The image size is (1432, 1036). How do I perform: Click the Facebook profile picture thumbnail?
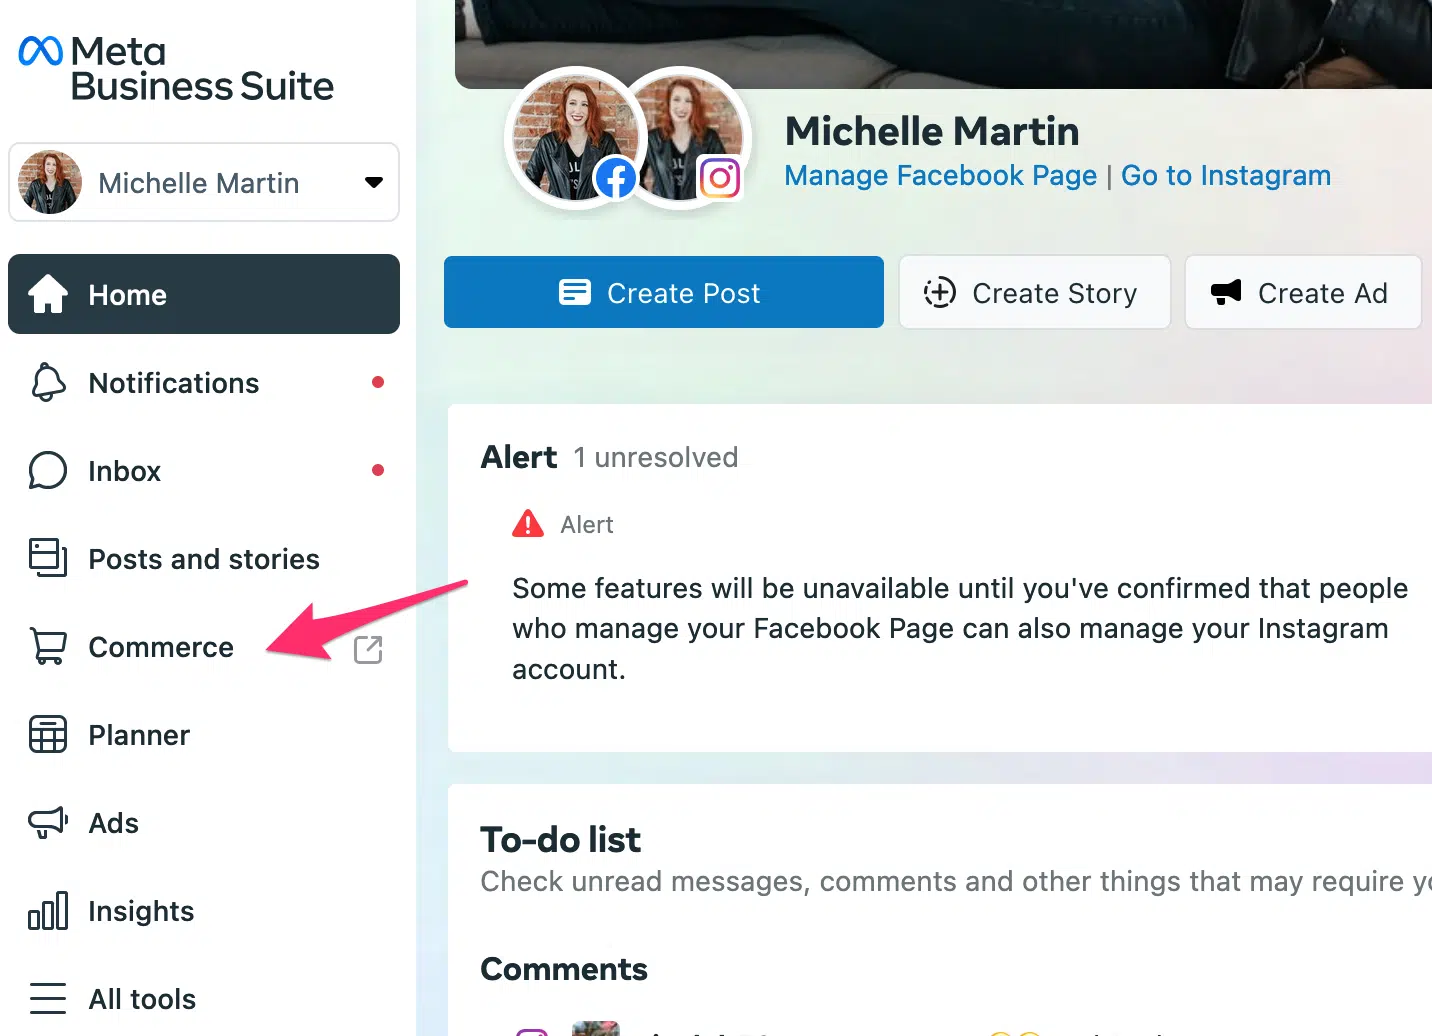pyautogui.click(x=574, y=137)
